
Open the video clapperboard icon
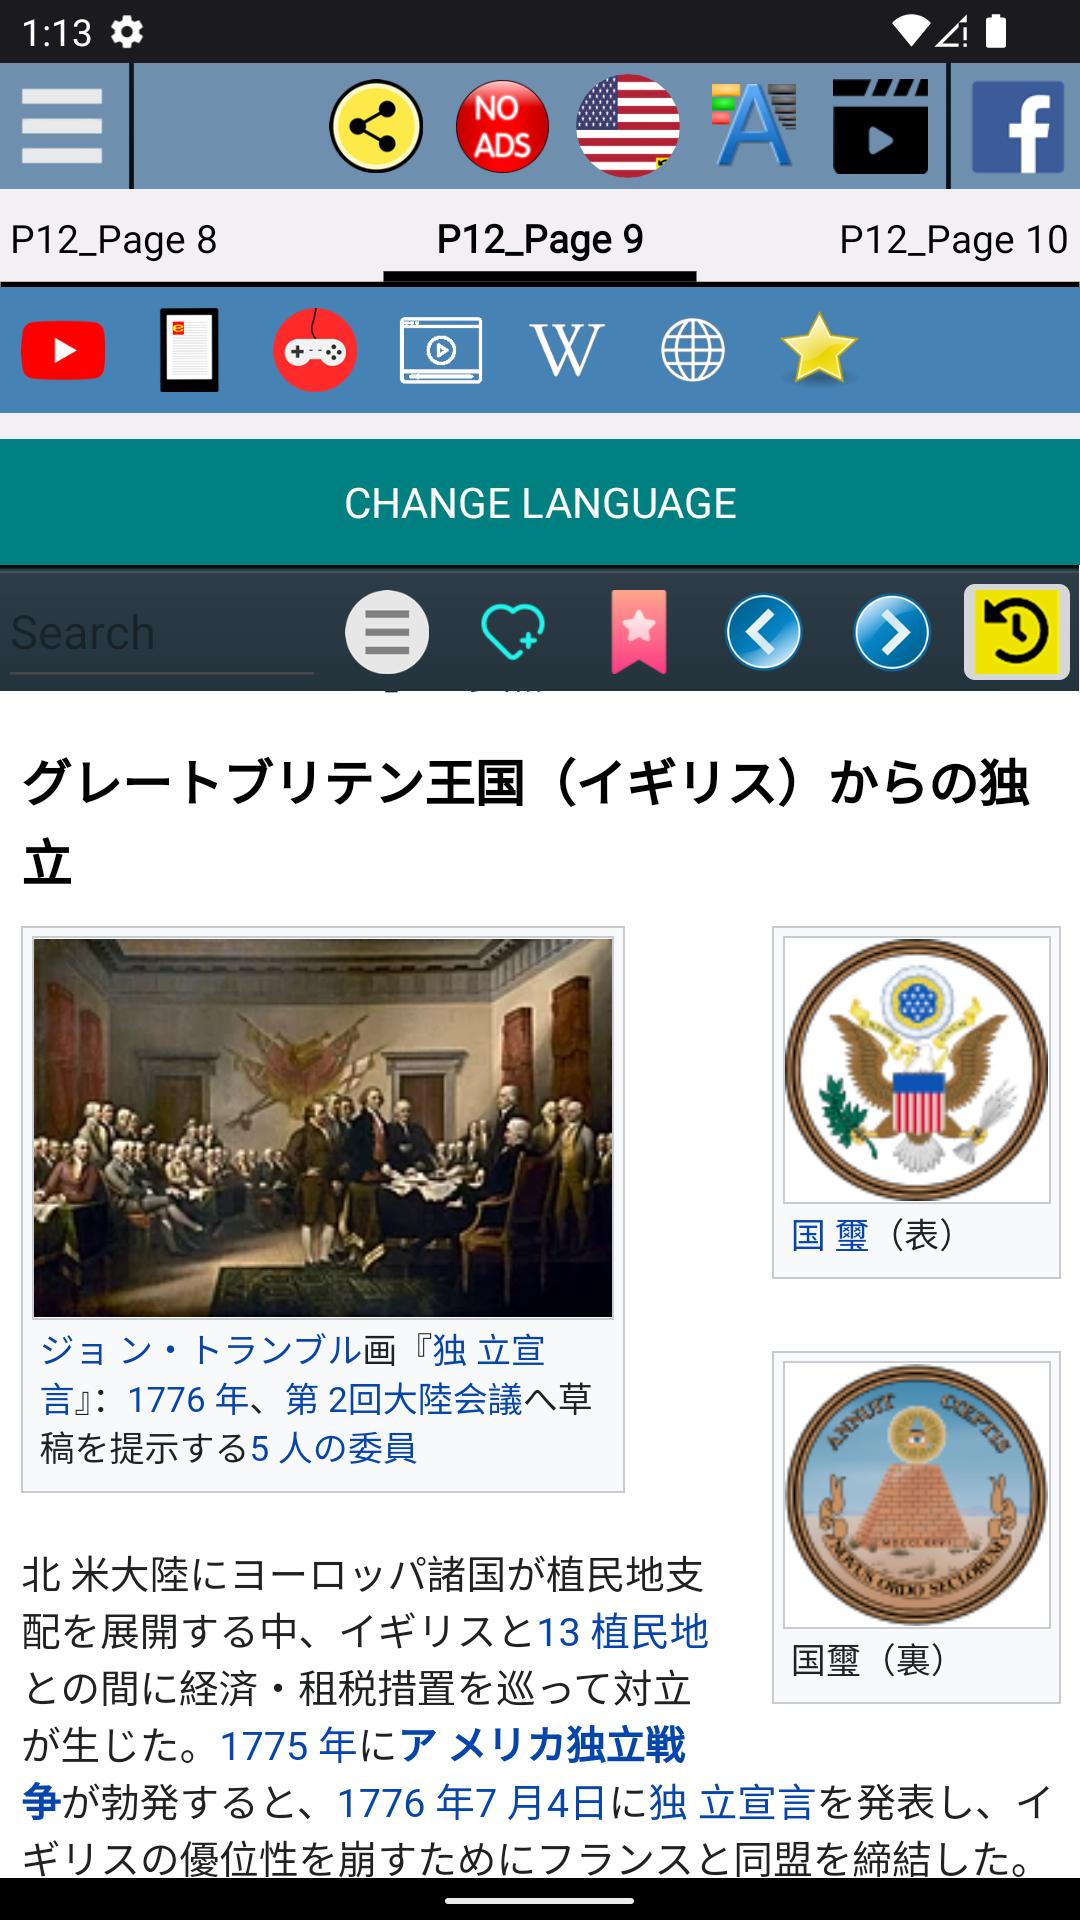(x=880, y=126)
